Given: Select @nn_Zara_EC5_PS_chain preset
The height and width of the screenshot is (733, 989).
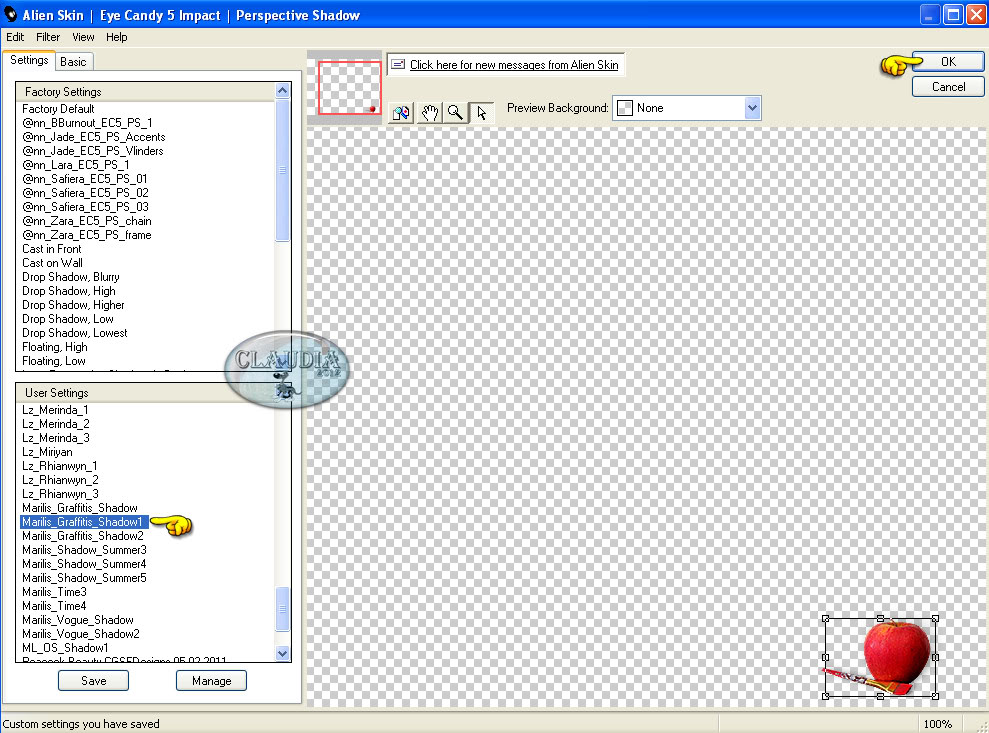Looking at the screenshot, I should click(x=86, y=221).
